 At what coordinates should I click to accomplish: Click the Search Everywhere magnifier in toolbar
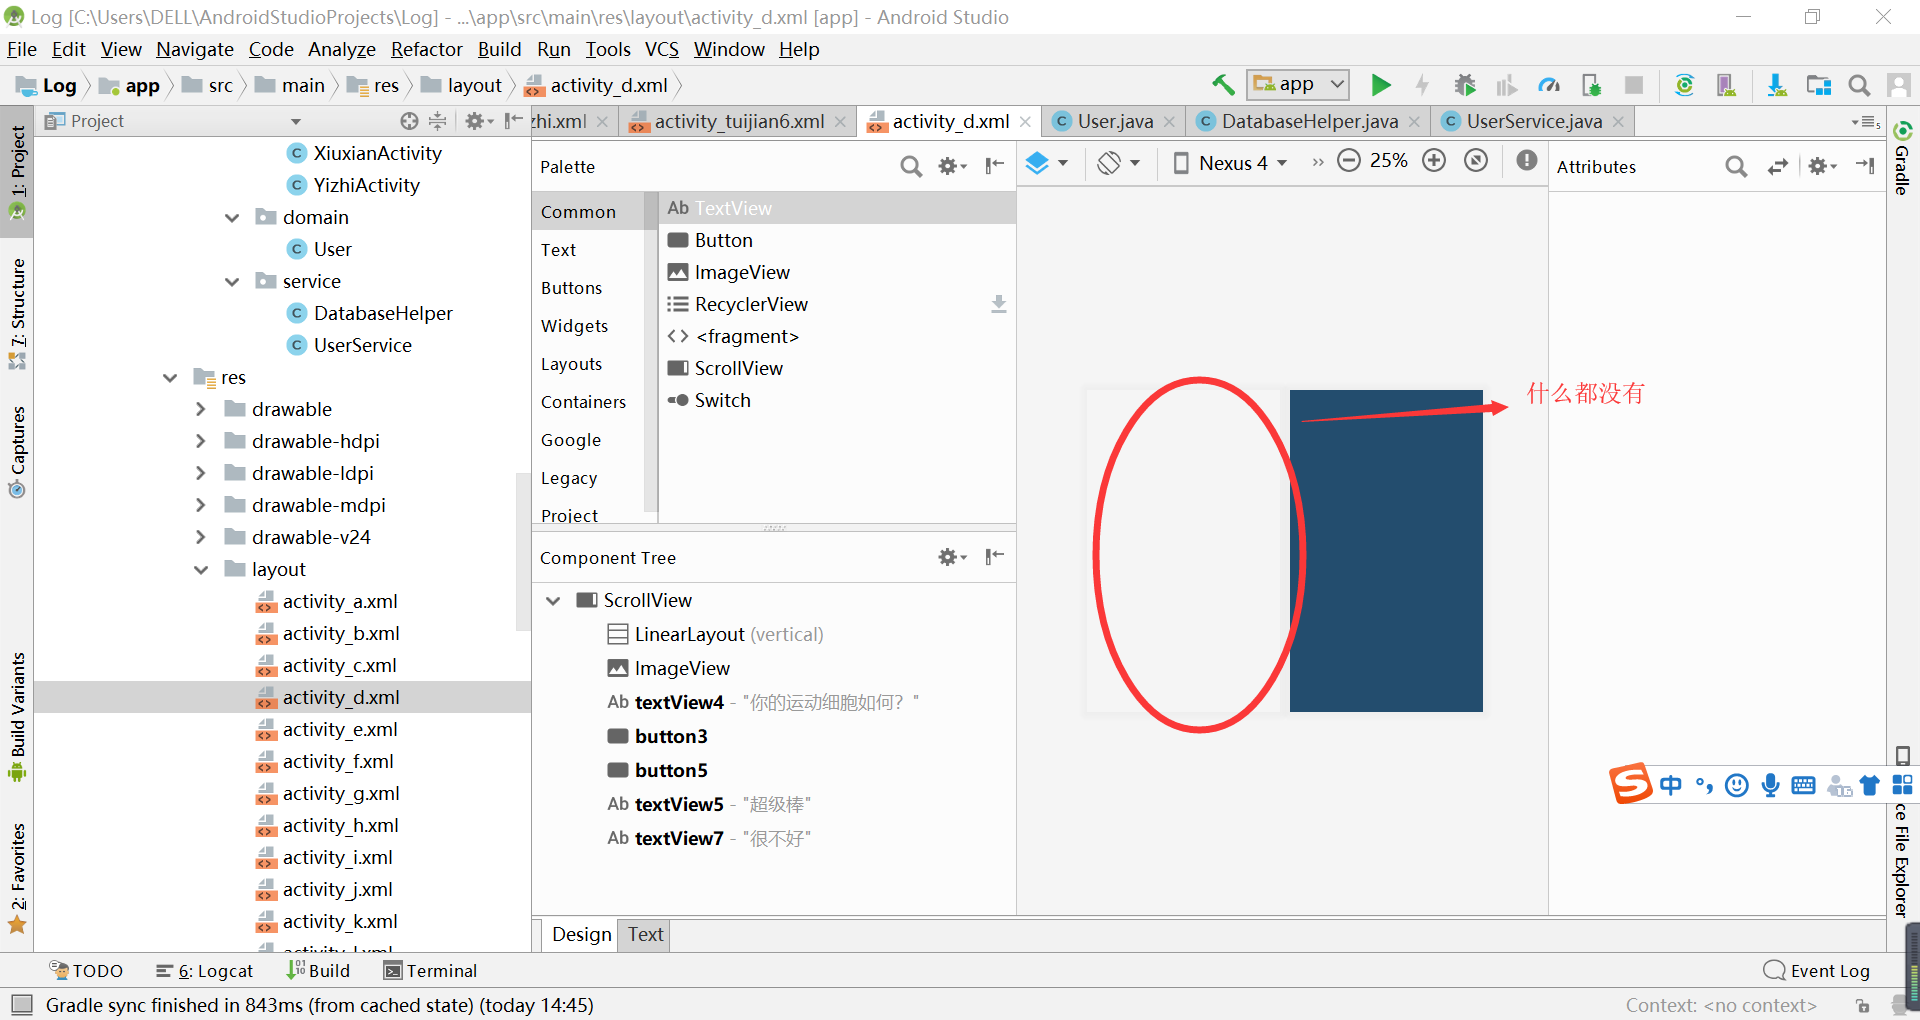pos(1859,85)
